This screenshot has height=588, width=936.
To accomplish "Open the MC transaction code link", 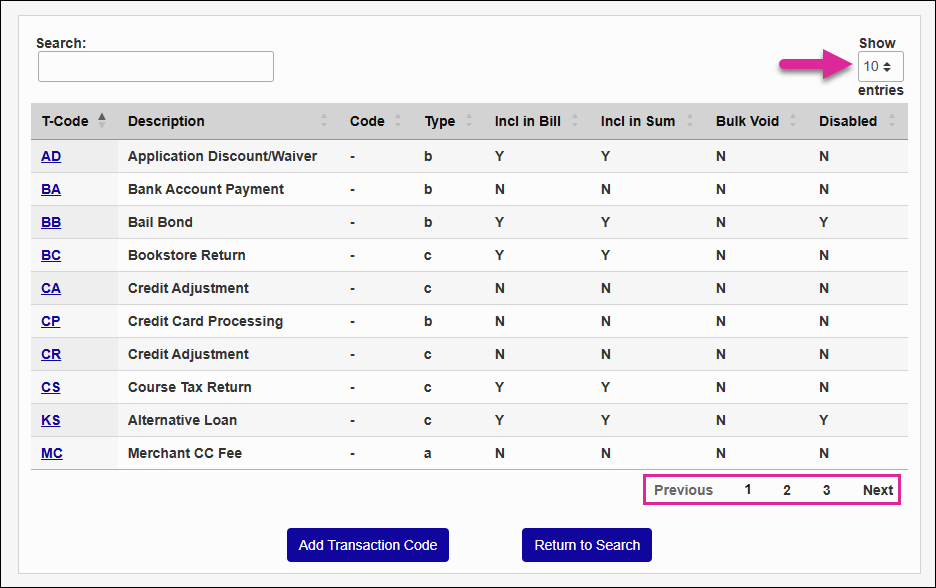I will 52,453.
